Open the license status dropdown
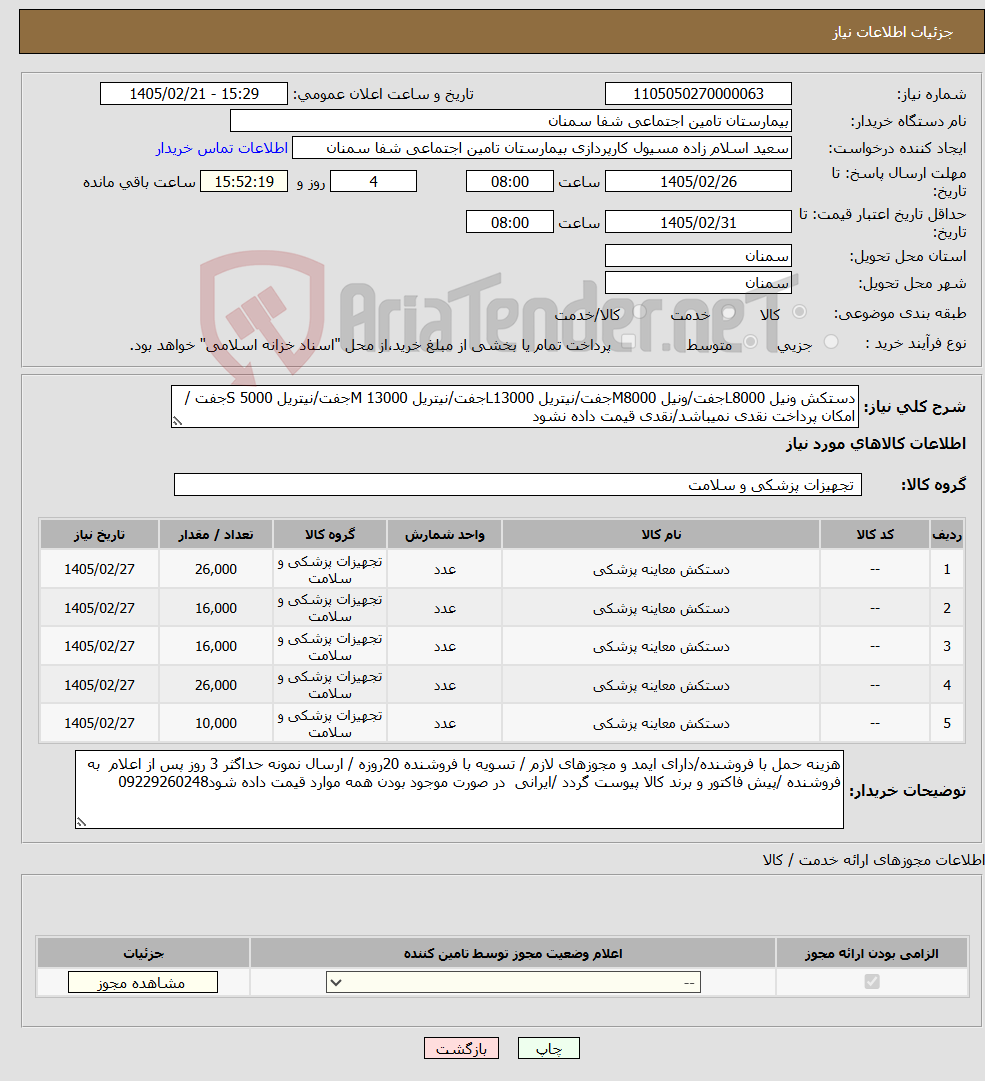 pyautogui.click(x=513, y=982)
